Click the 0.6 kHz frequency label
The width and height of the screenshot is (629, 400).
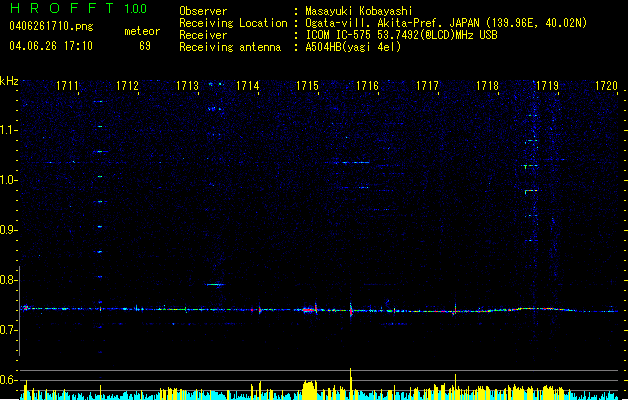pyautogui.click(x=8, y=380)
